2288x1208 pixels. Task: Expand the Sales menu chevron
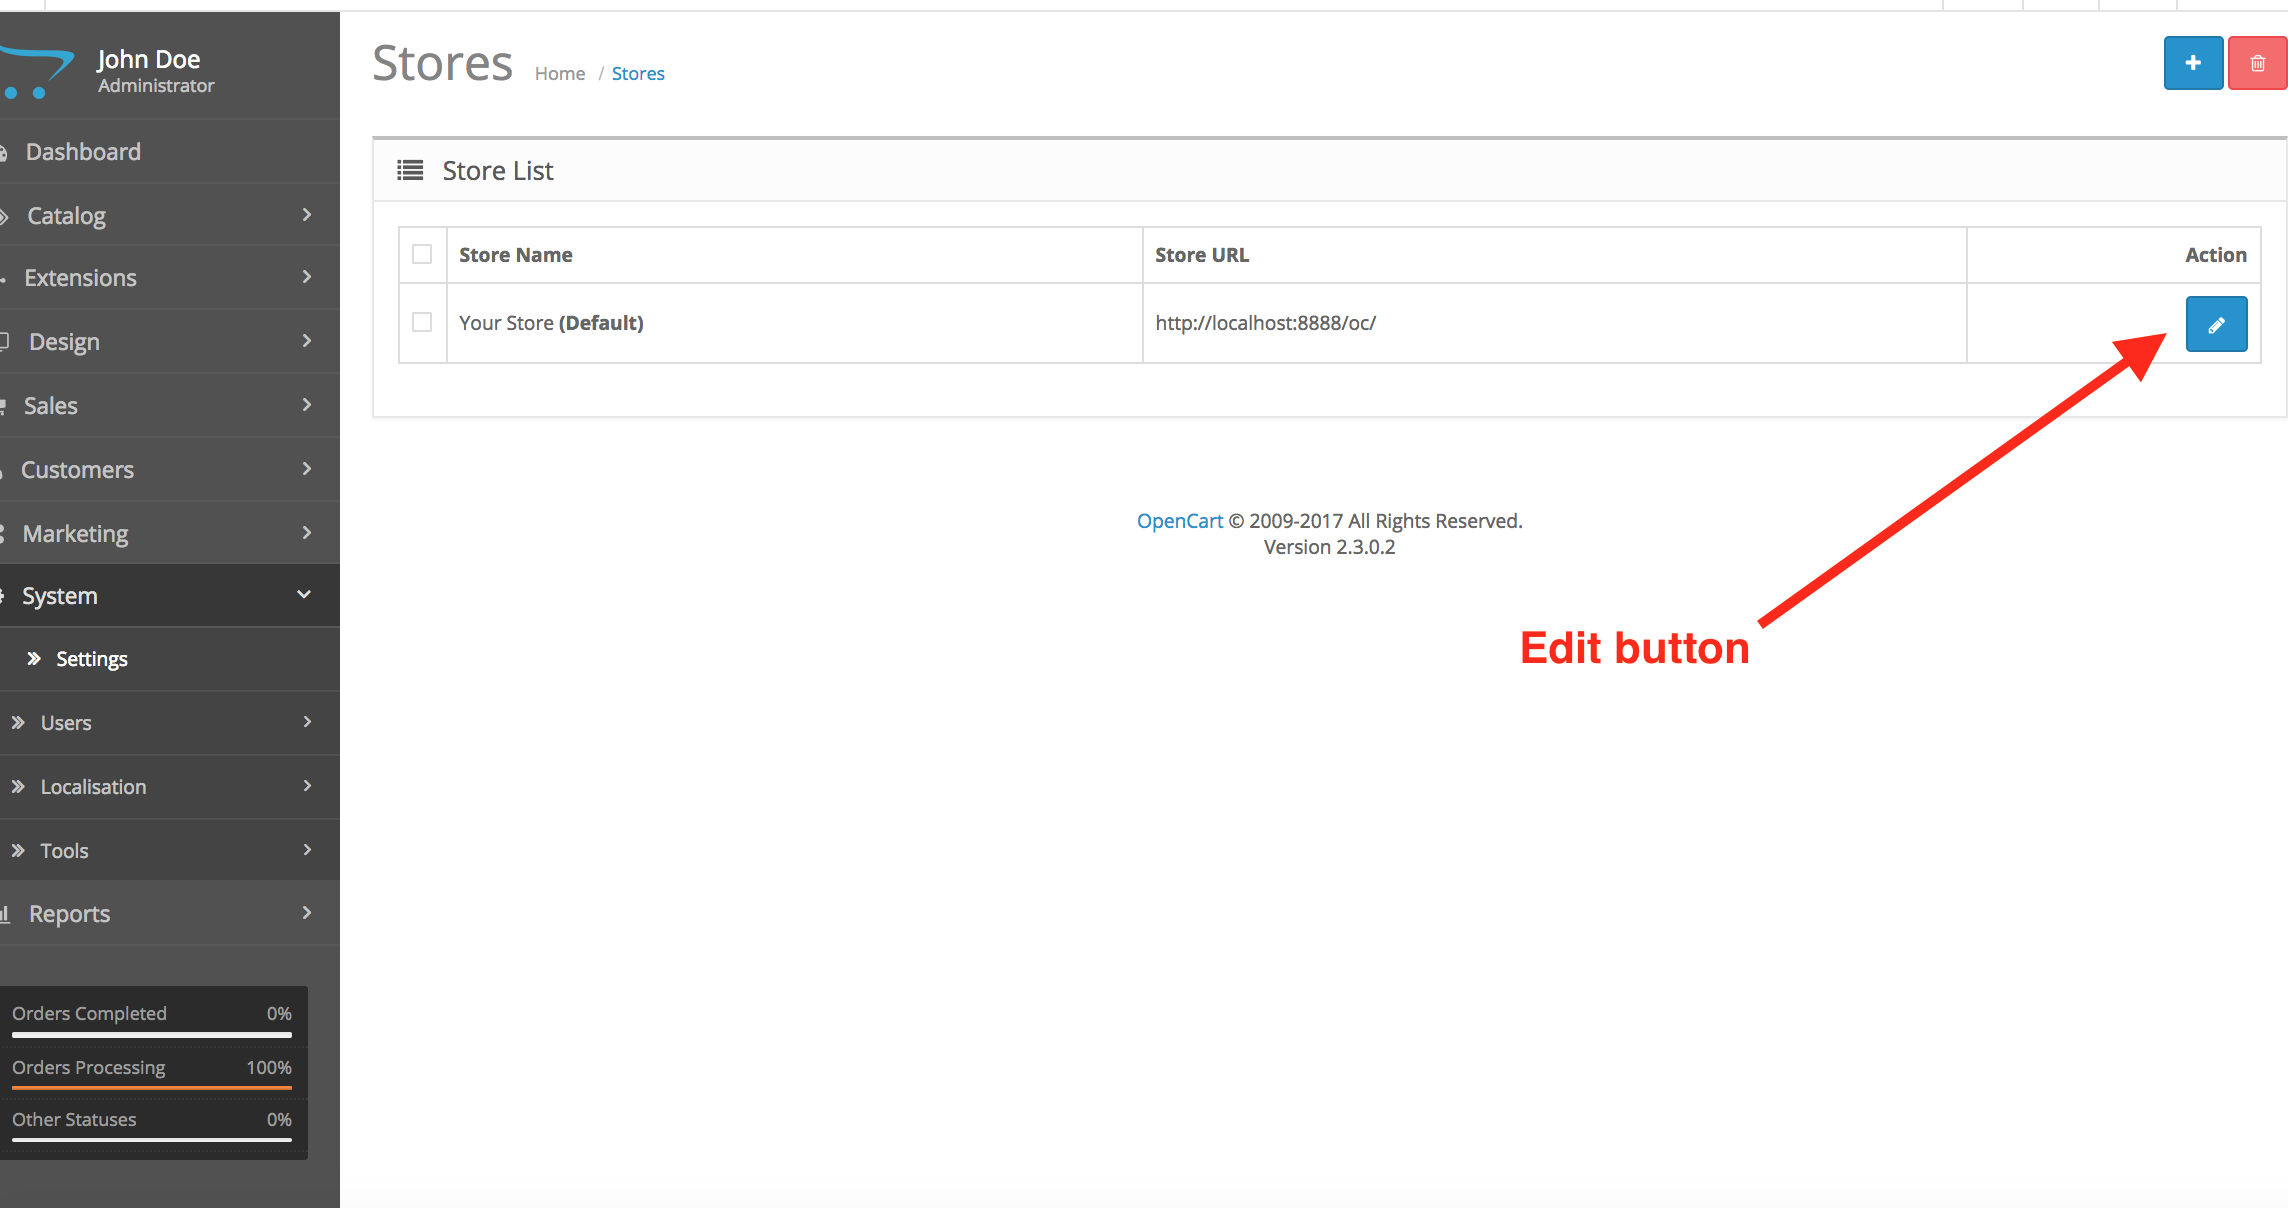tap(307, 405)
